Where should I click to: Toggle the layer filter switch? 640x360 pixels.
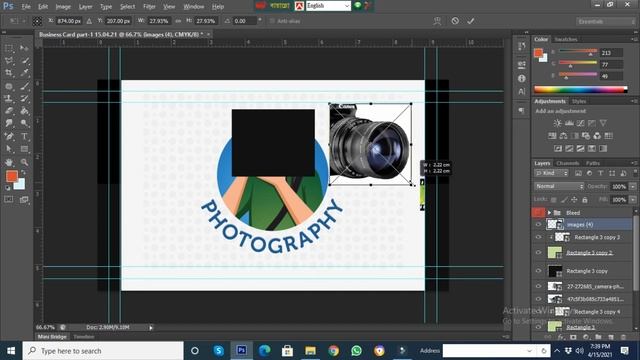[x=635, y=173]
